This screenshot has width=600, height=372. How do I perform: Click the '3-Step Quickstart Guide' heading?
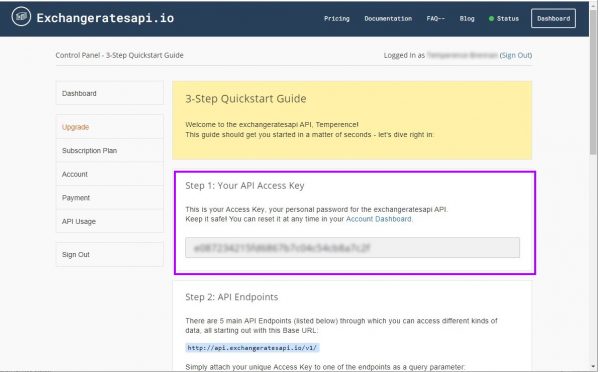tap(246, 99)
